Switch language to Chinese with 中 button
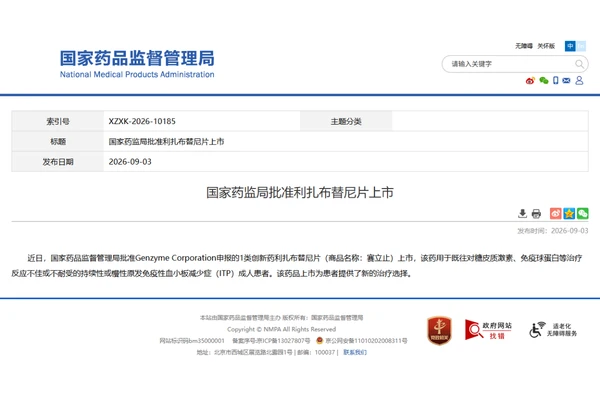The image size is (600, 400). tap(570, 46)
